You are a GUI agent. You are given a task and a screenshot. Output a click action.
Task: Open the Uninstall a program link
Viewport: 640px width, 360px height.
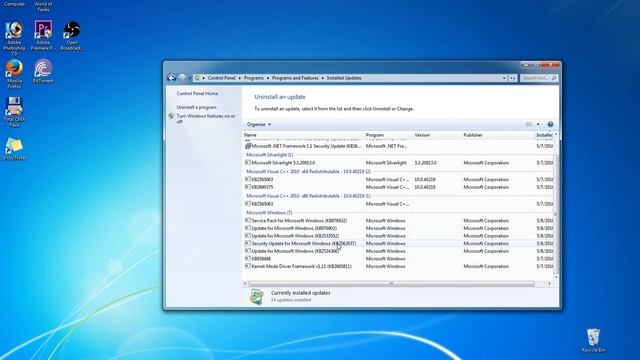(196, 107)
